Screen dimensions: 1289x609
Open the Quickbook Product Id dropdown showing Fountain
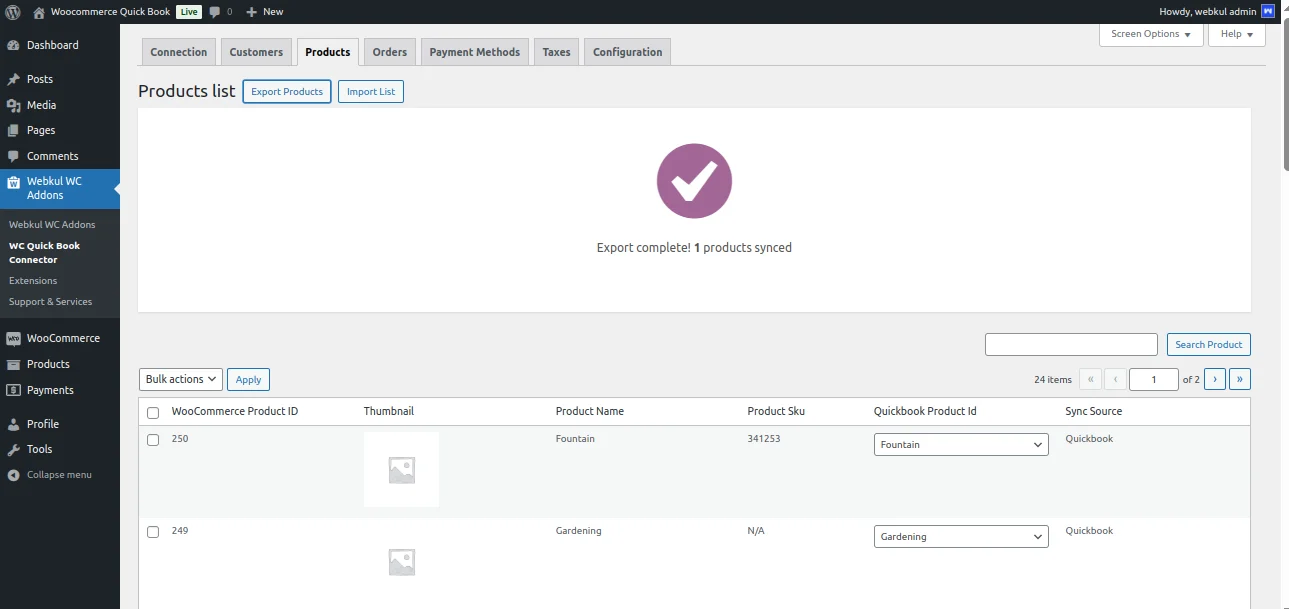[960, 444]
